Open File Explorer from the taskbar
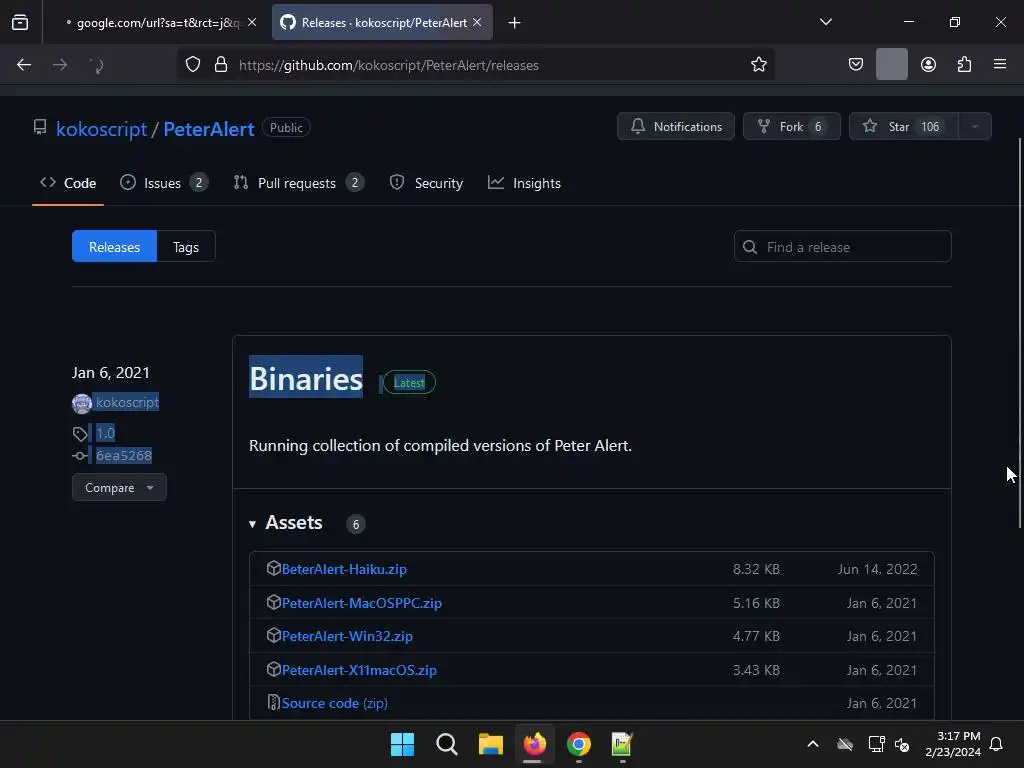The image size is (1024, 768). 490,744
